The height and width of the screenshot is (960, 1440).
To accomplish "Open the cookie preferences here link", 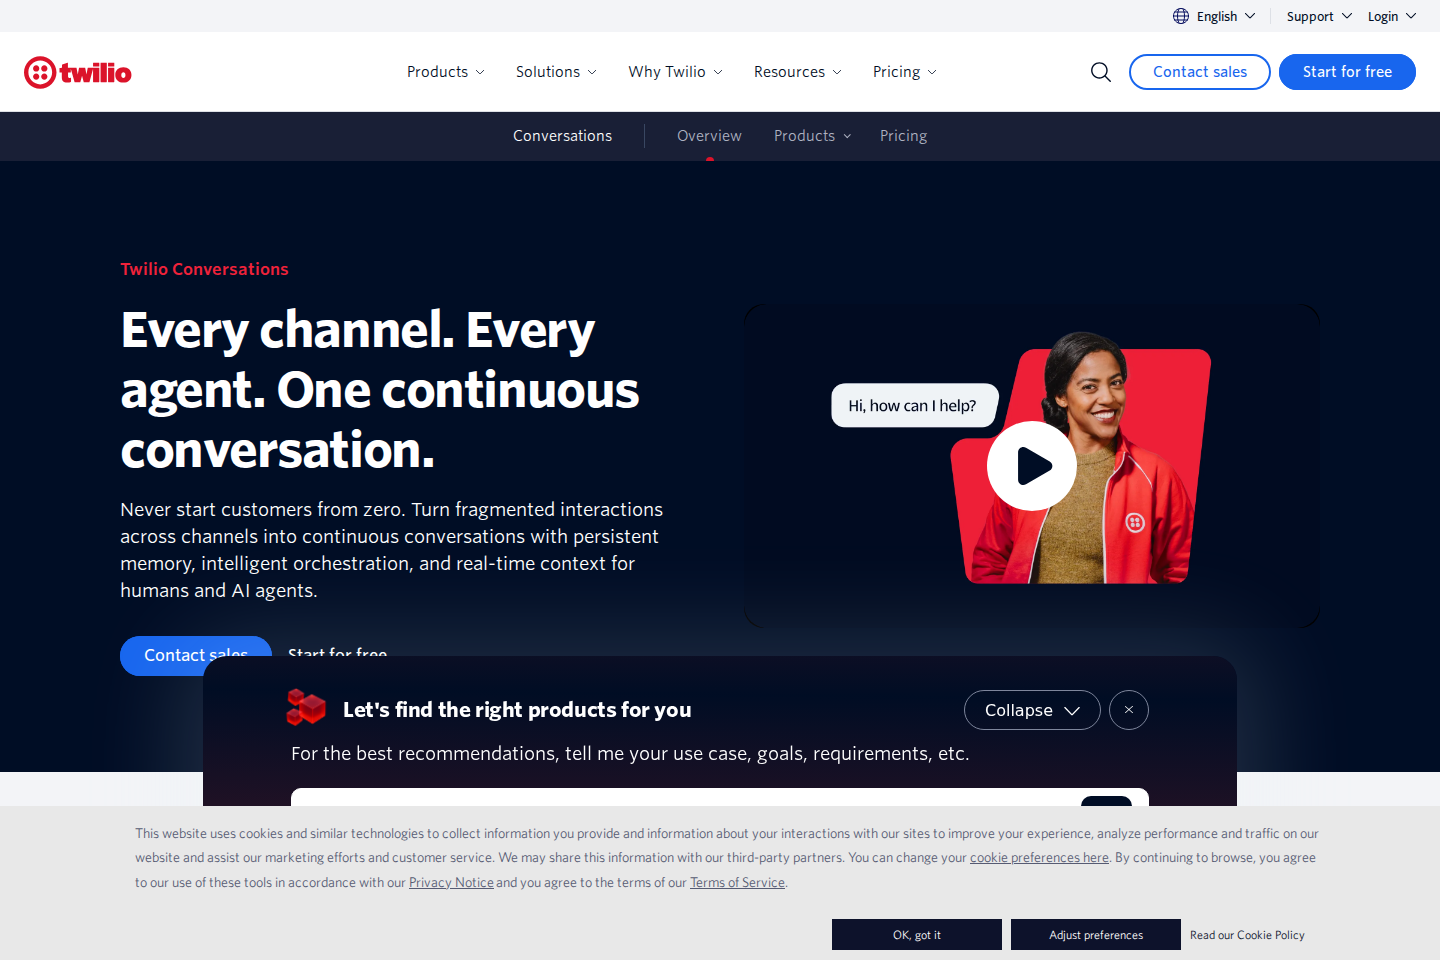I will click(1039, 858).
